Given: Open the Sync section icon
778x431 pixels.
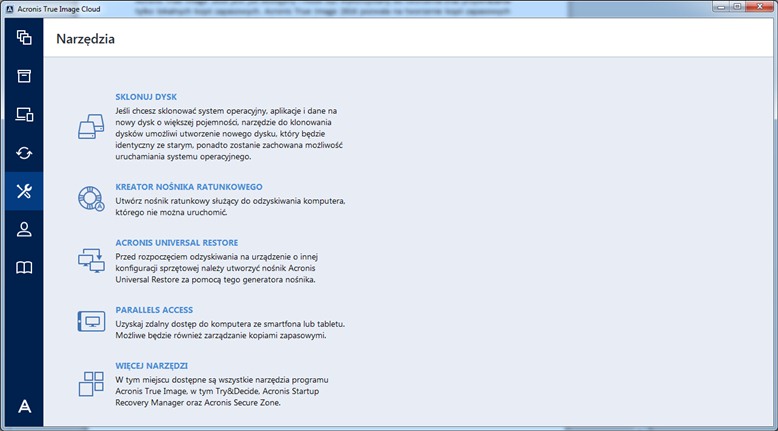Looking at the screenshot, I should [24, 153].
